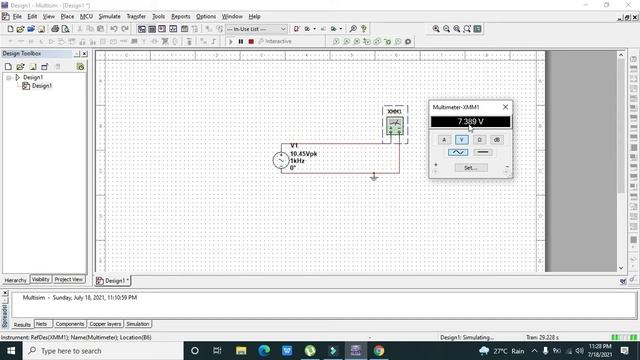Open the In-Use List dropdown
The height and width of the screenshot is (360, 640).
click(x=283, y=29)
